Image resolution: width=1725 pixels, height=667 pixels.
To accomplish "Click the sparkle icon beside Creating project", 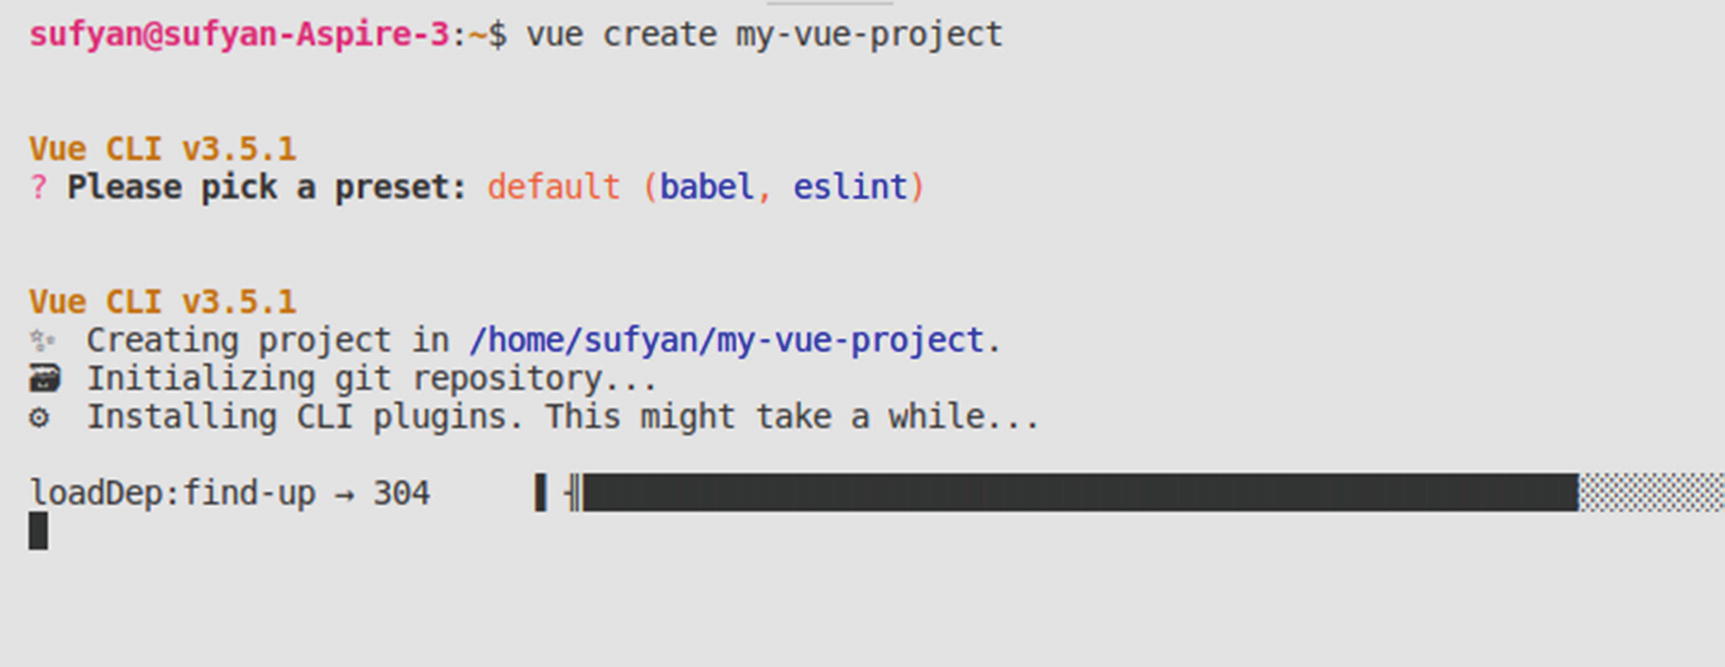I will click(x=42, y=341).
